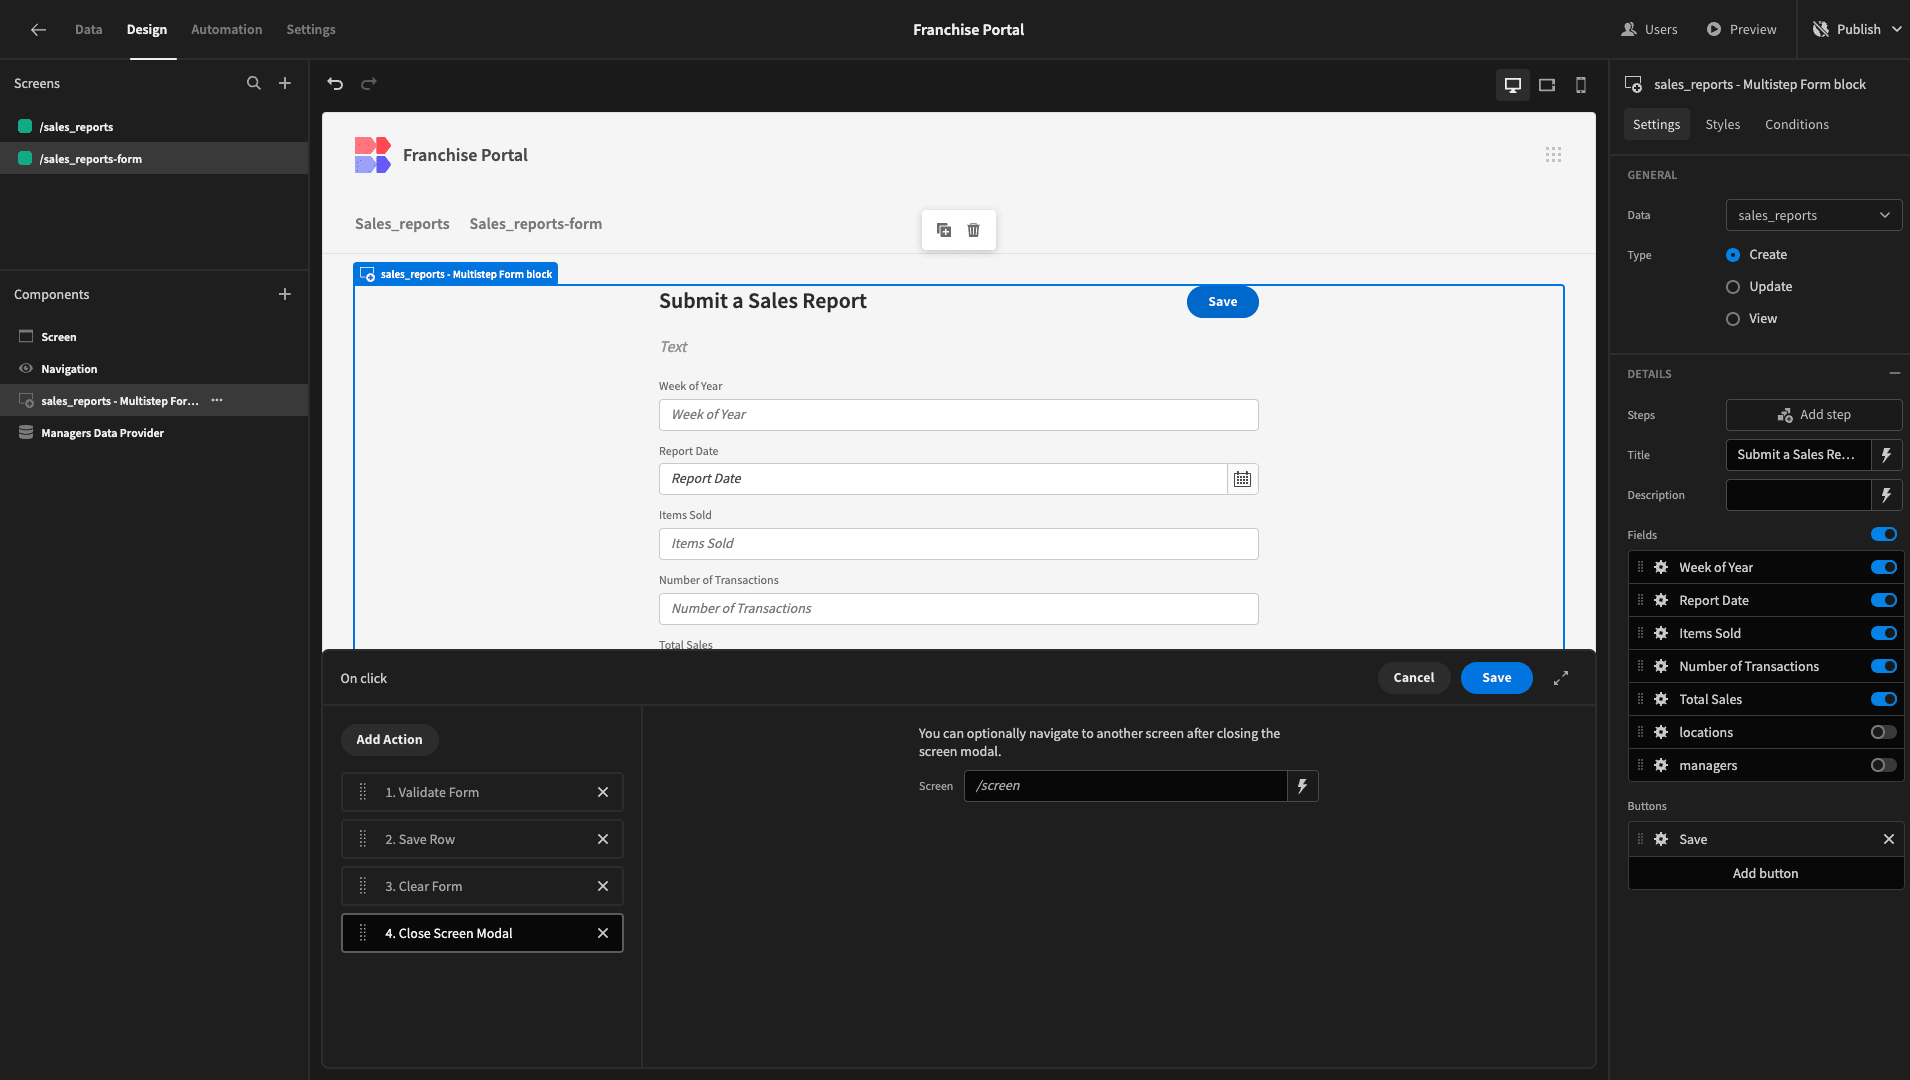Switch to the Conditions tab
Viewport: 1910px width, 1080px height.
tap(1797, 125)
